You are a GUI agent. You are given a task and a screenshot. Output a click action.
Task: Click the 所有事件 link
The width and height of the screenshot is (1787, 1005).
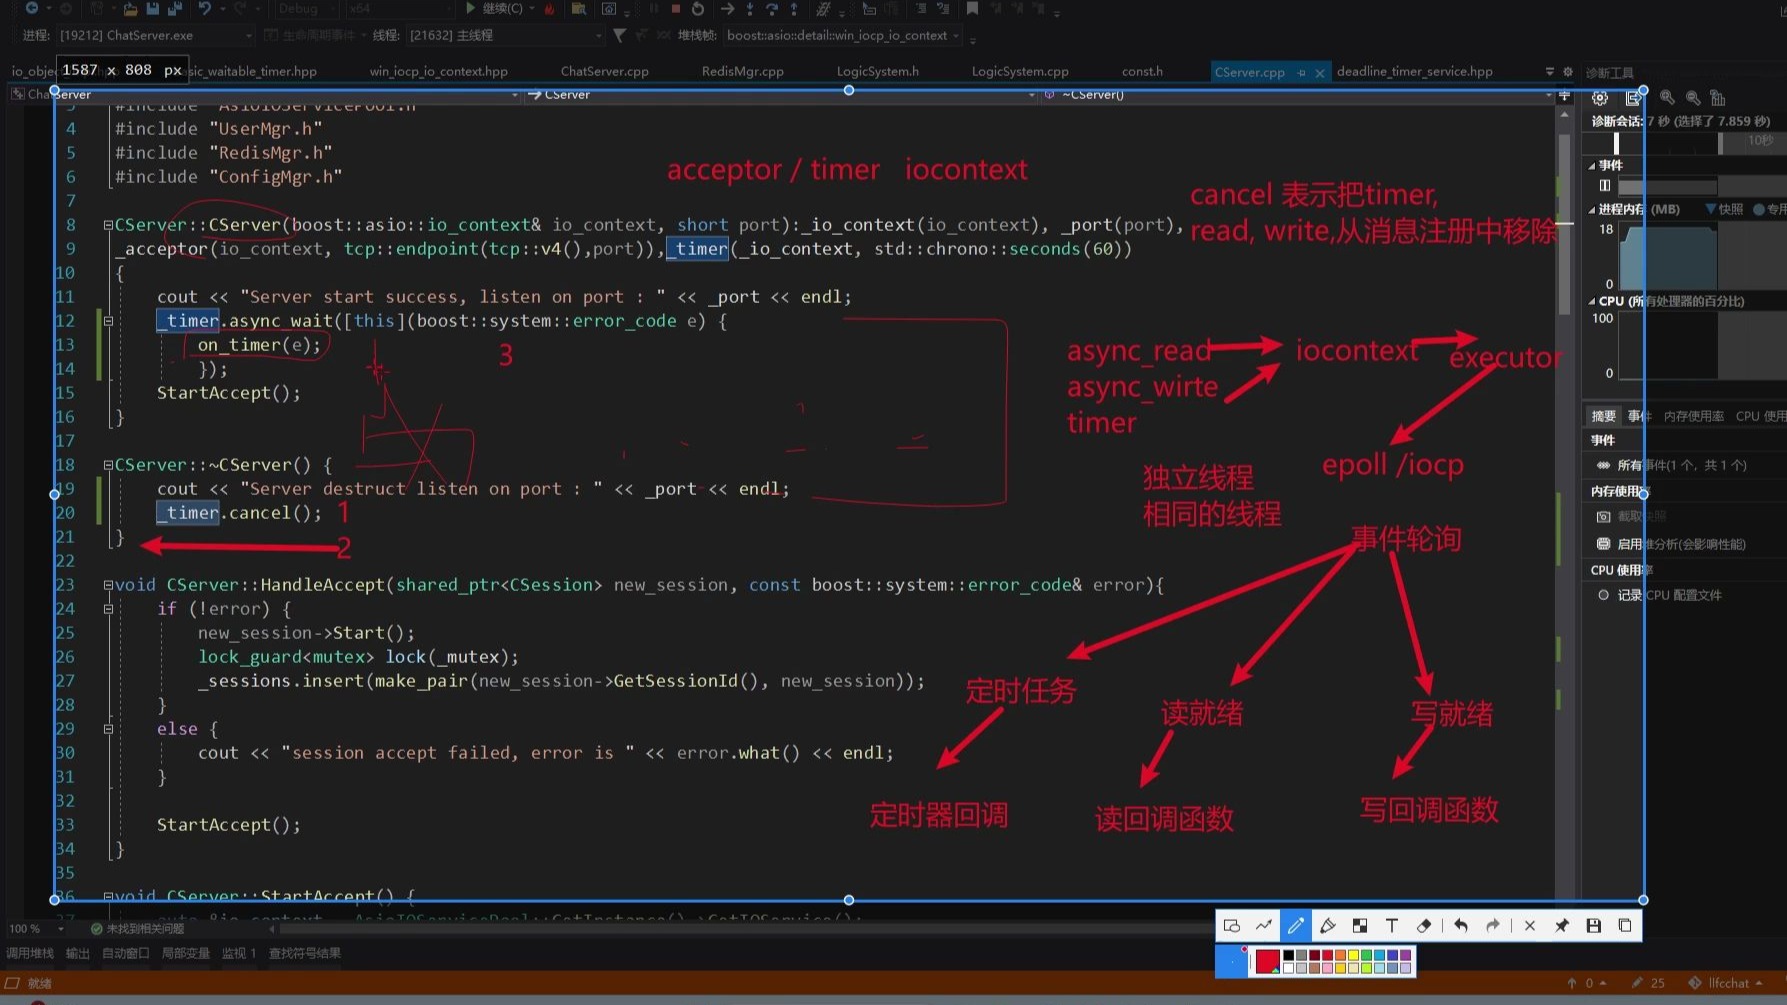pos(1682,465)
